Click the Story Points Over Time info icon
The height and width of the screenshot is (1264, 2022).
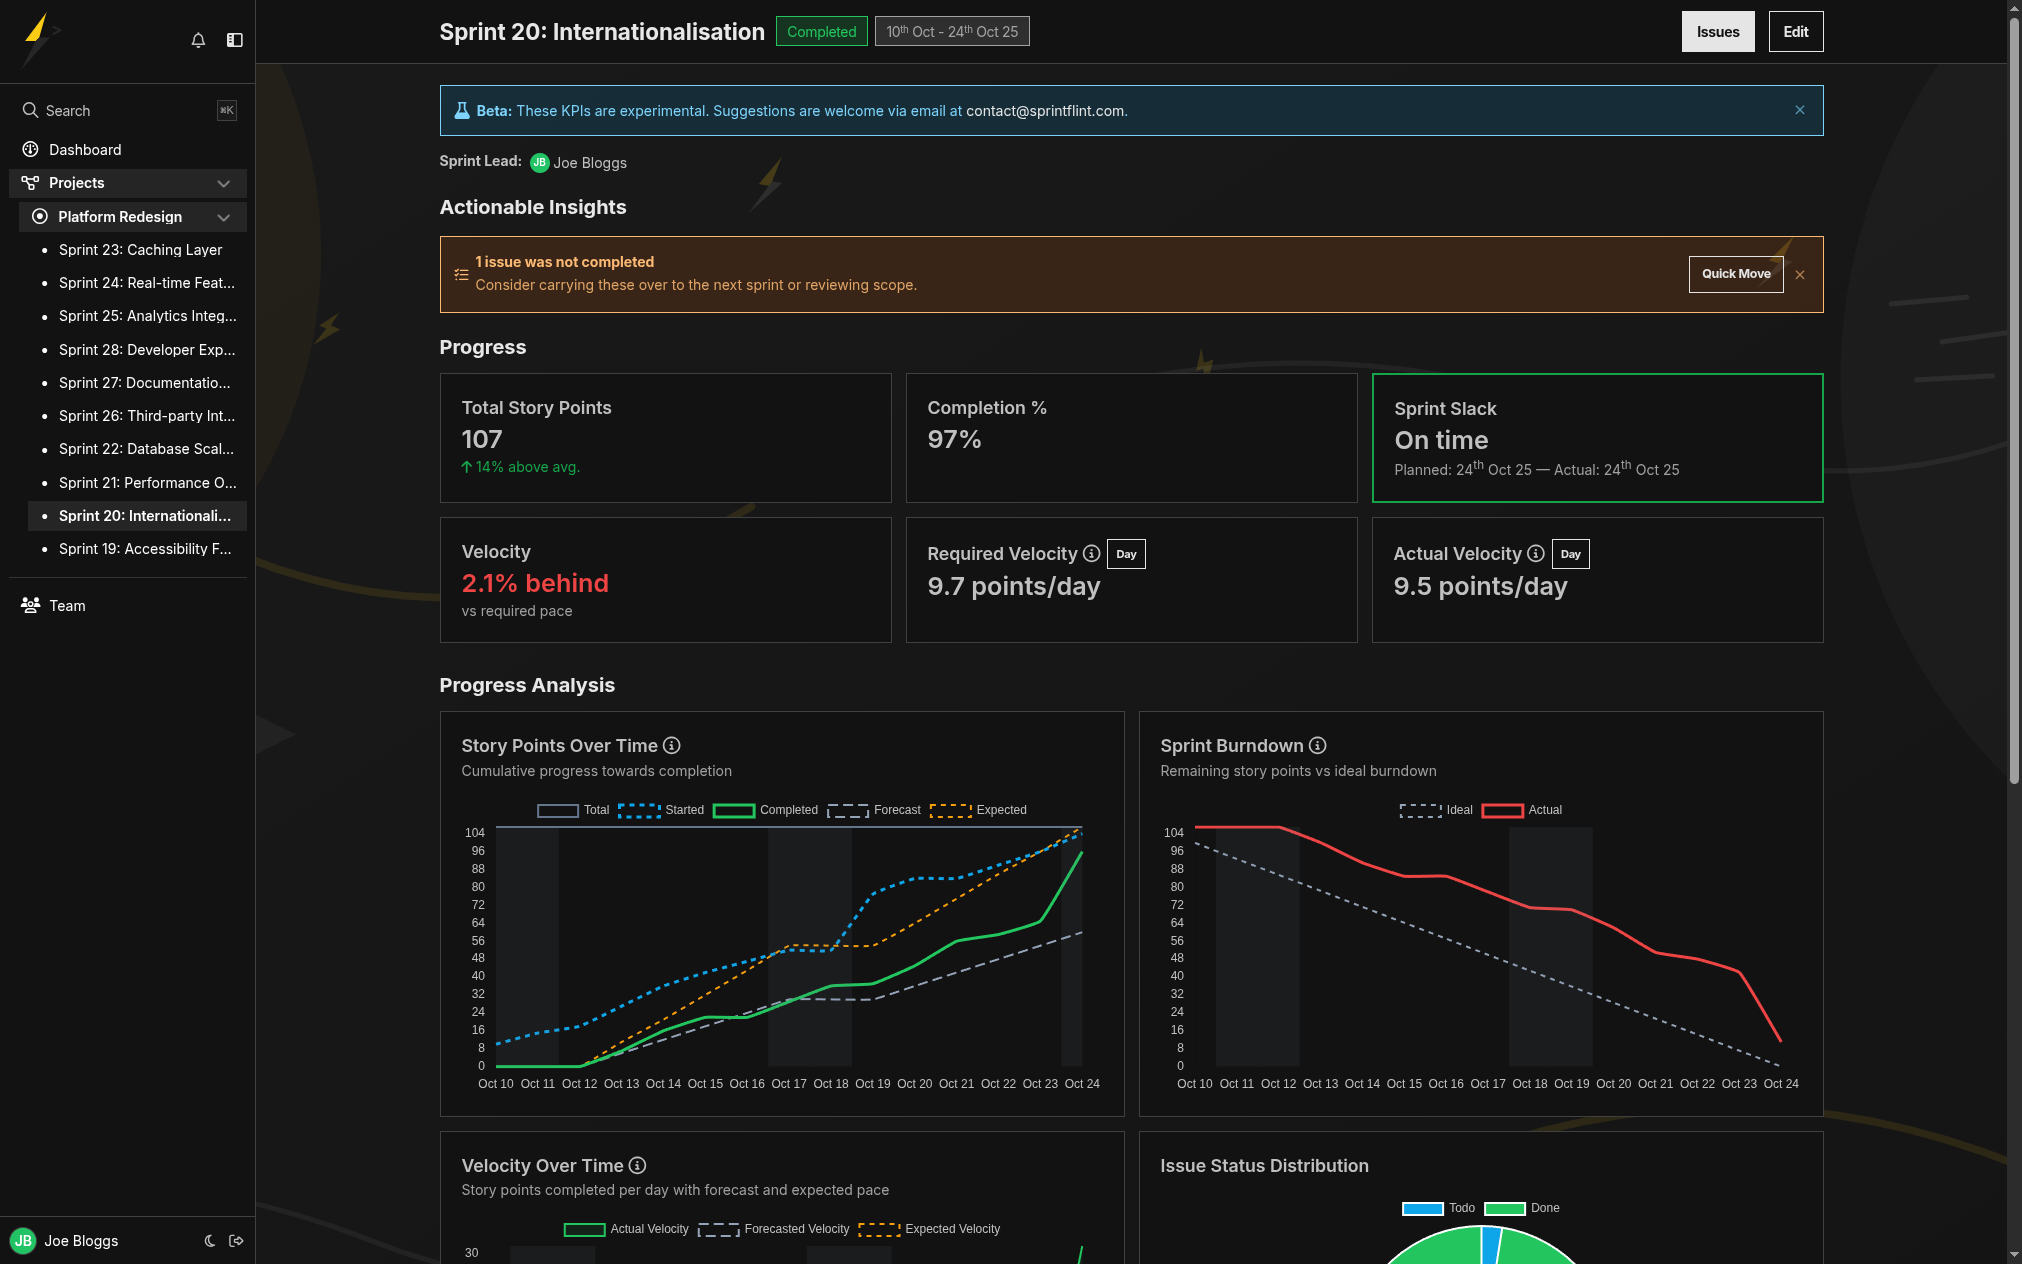coord(672,745)
